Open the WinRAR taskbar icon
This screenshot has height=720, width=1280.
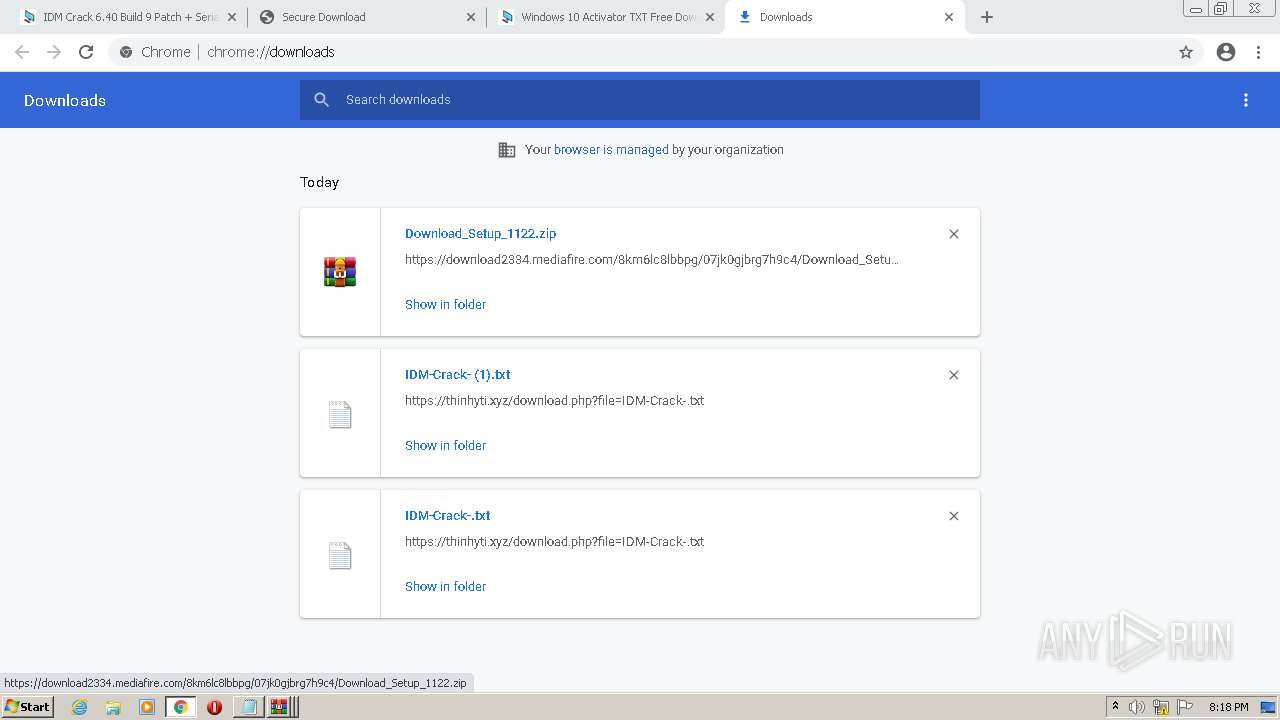point(280,707)
